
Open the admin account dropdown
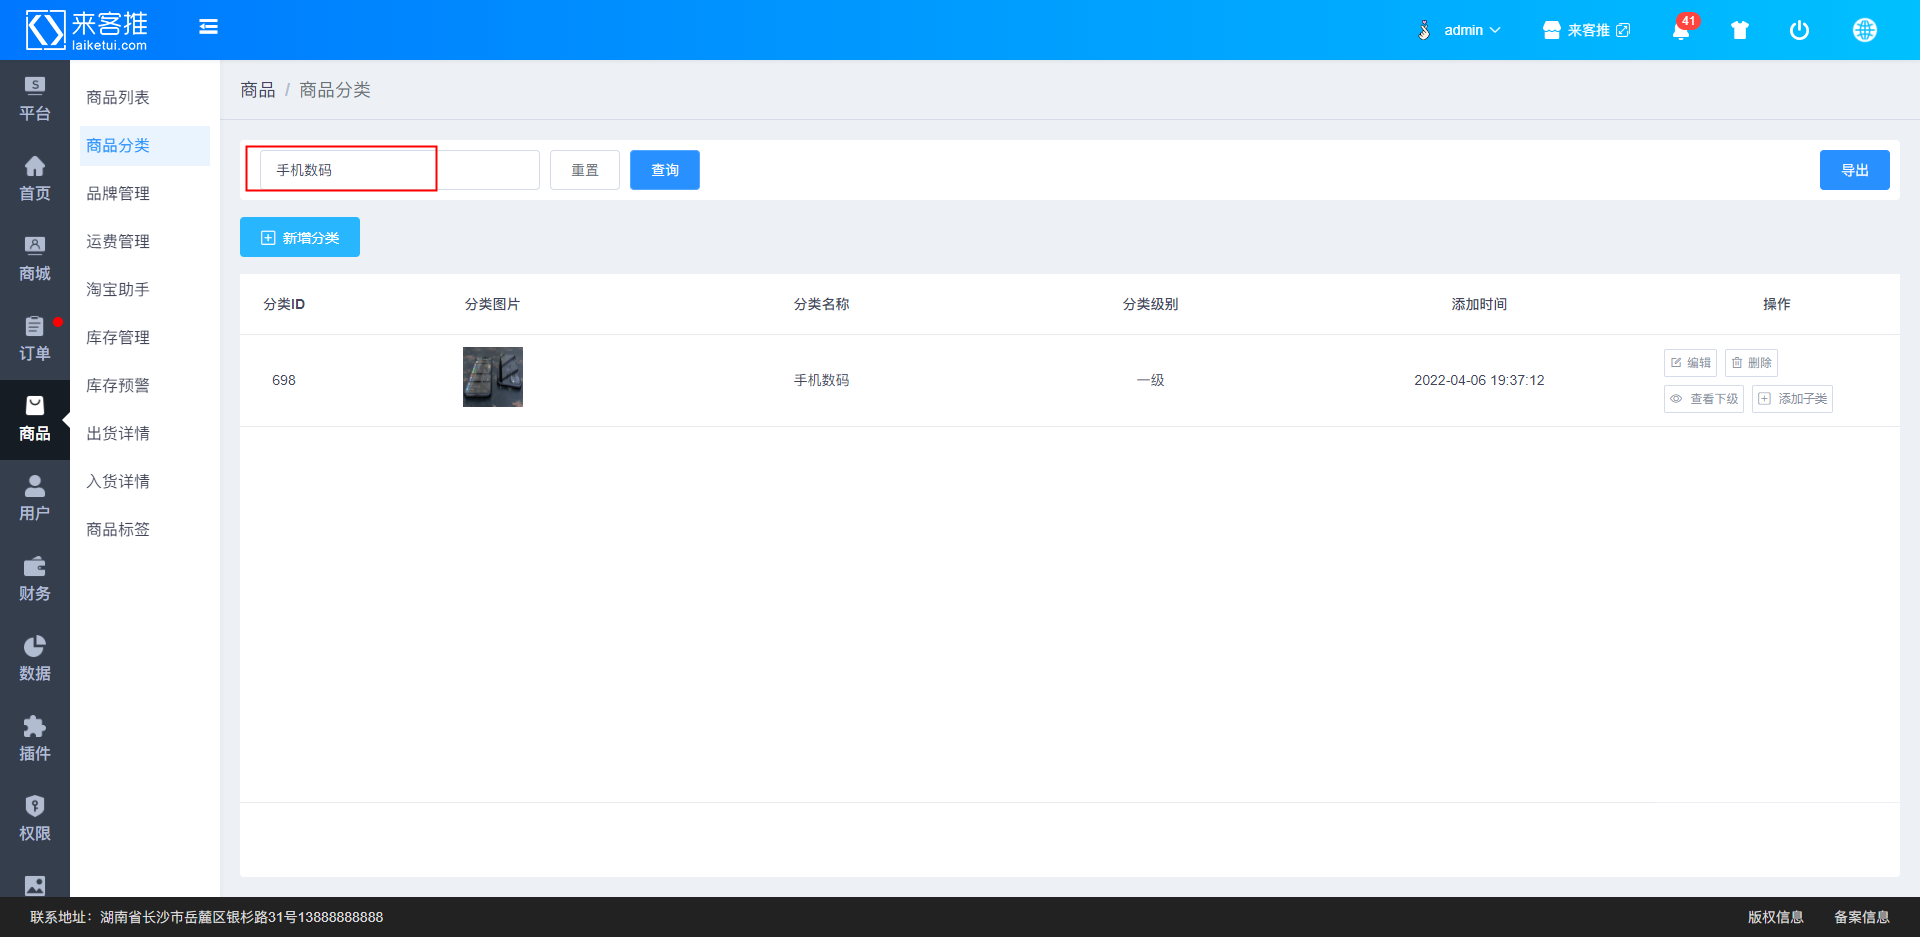click(1459, 30)
